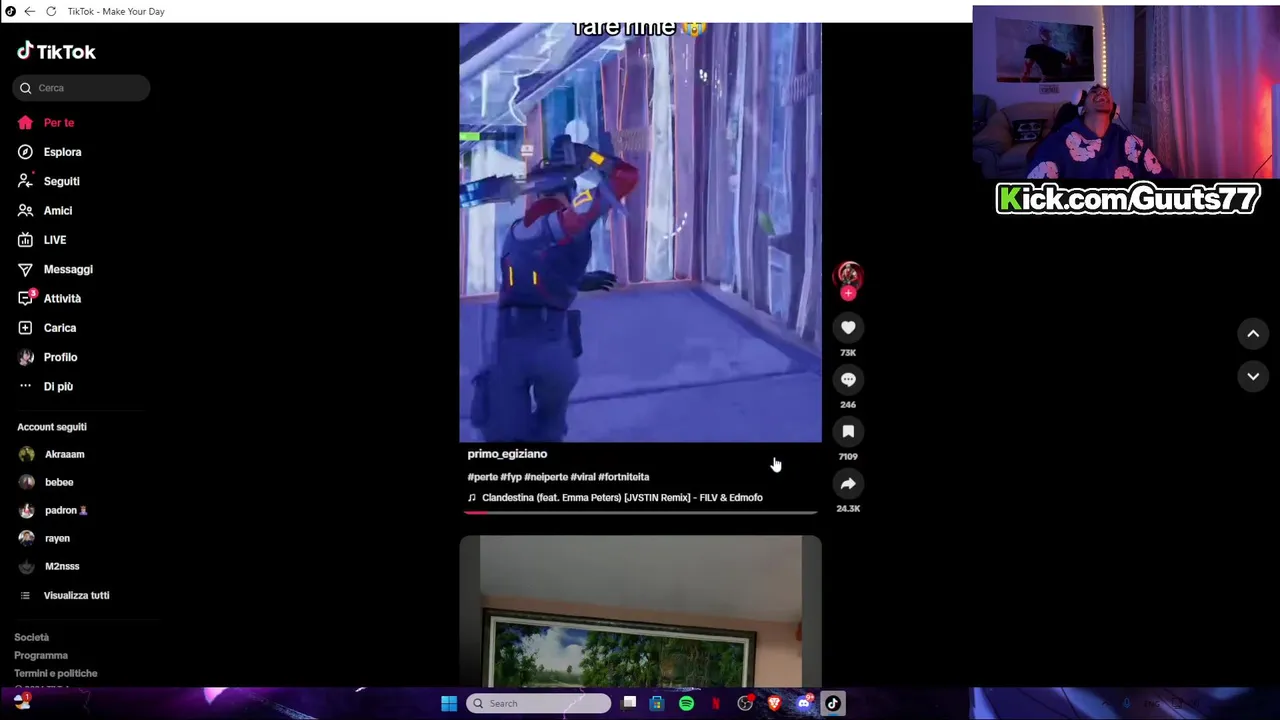Viewport: 1280px width, 720px height.
Task: Open Brave browser from the taskbar
Action: click(774, 703)
